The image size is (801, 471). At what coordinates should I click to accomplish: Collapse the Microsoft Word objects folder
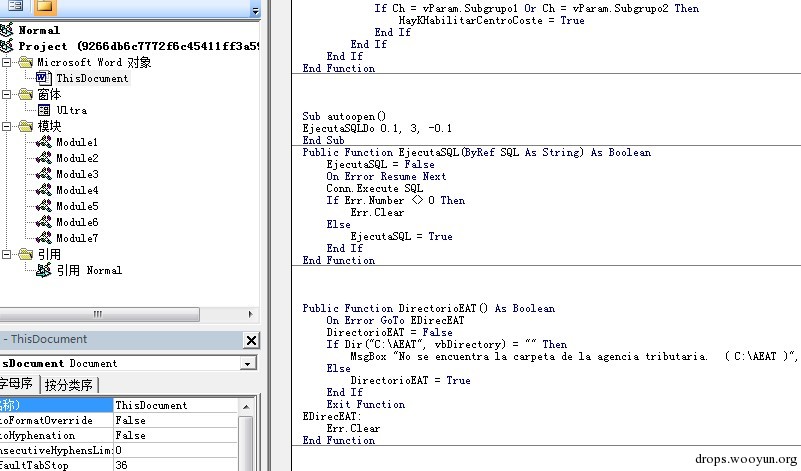pos(7,62)
